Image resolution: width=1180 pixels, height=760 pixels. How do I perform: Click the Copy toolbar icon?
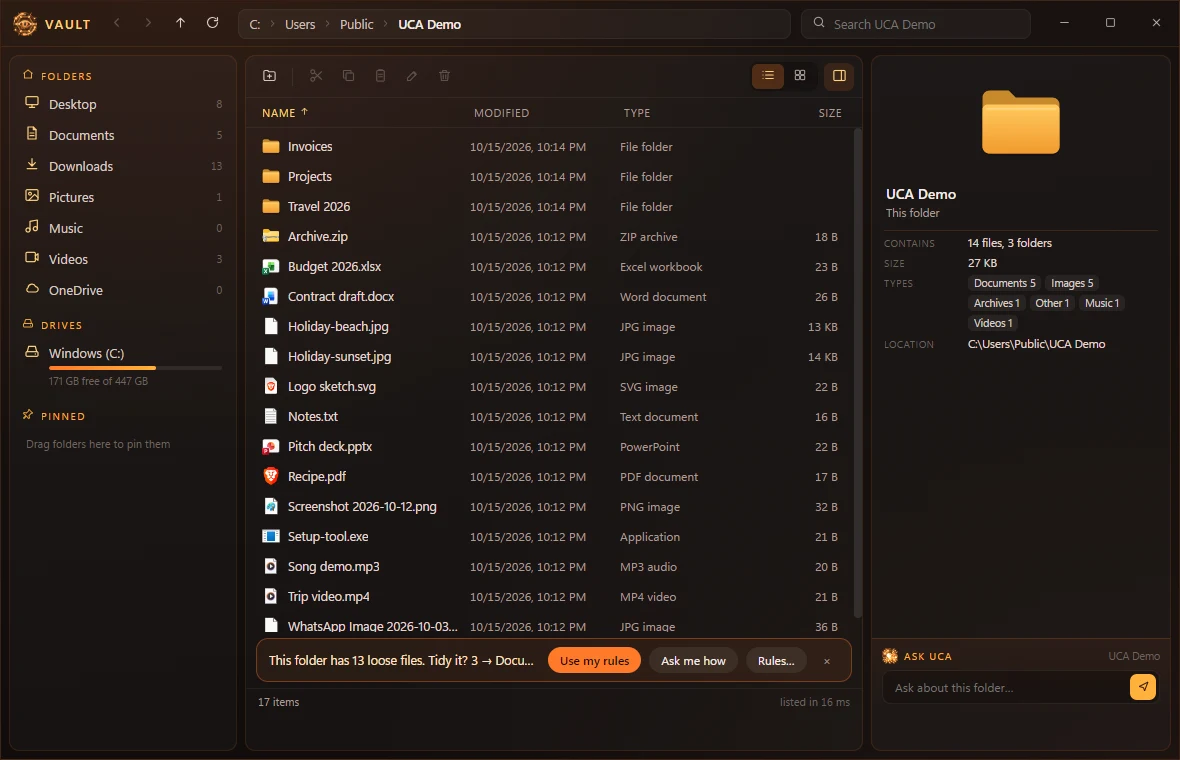tap(348, 75)
